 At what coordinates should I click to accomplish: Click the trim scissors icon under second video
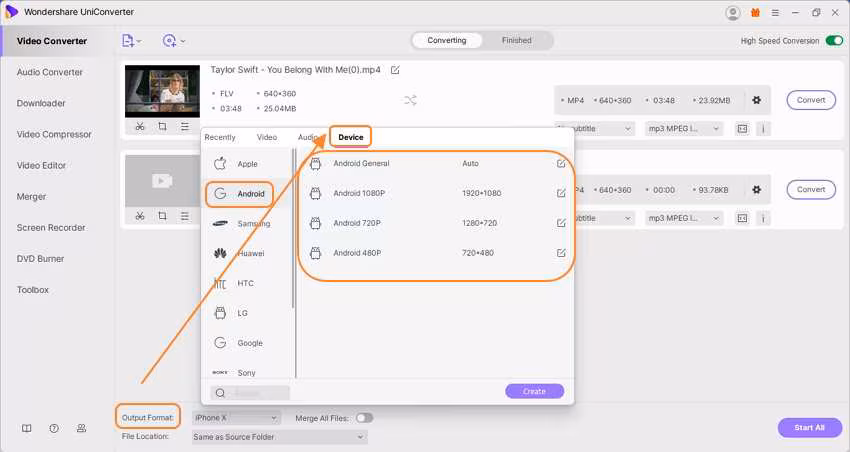(140, 216)
